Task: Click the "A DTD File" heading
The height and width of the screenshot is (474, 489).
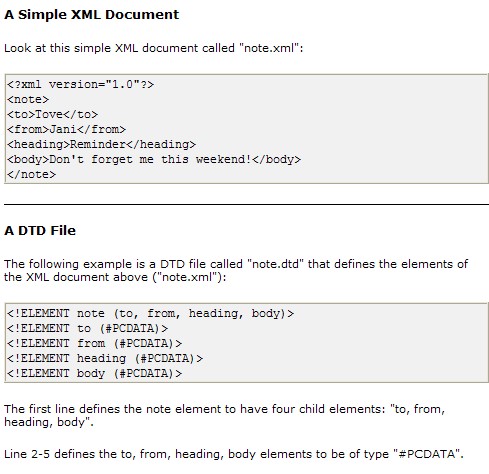Action: click(40, 231)
